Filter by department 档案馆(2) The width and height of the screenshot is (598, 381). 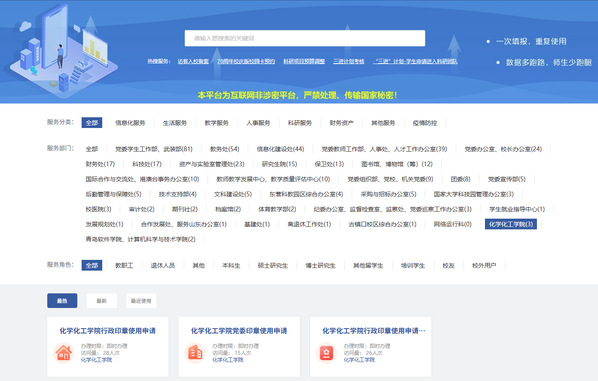click(x=228, y=209)
